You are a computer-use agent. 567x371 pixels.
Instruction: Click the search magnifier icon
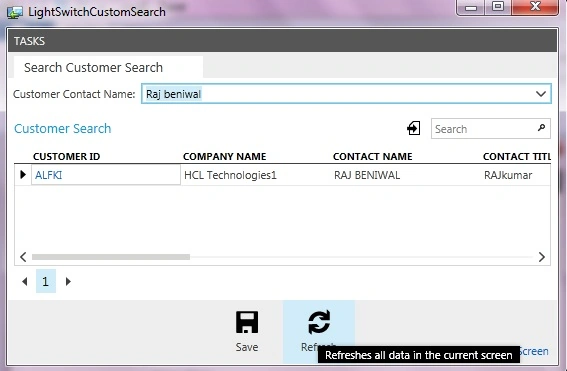pyautogui.click(x=541, y=128)
